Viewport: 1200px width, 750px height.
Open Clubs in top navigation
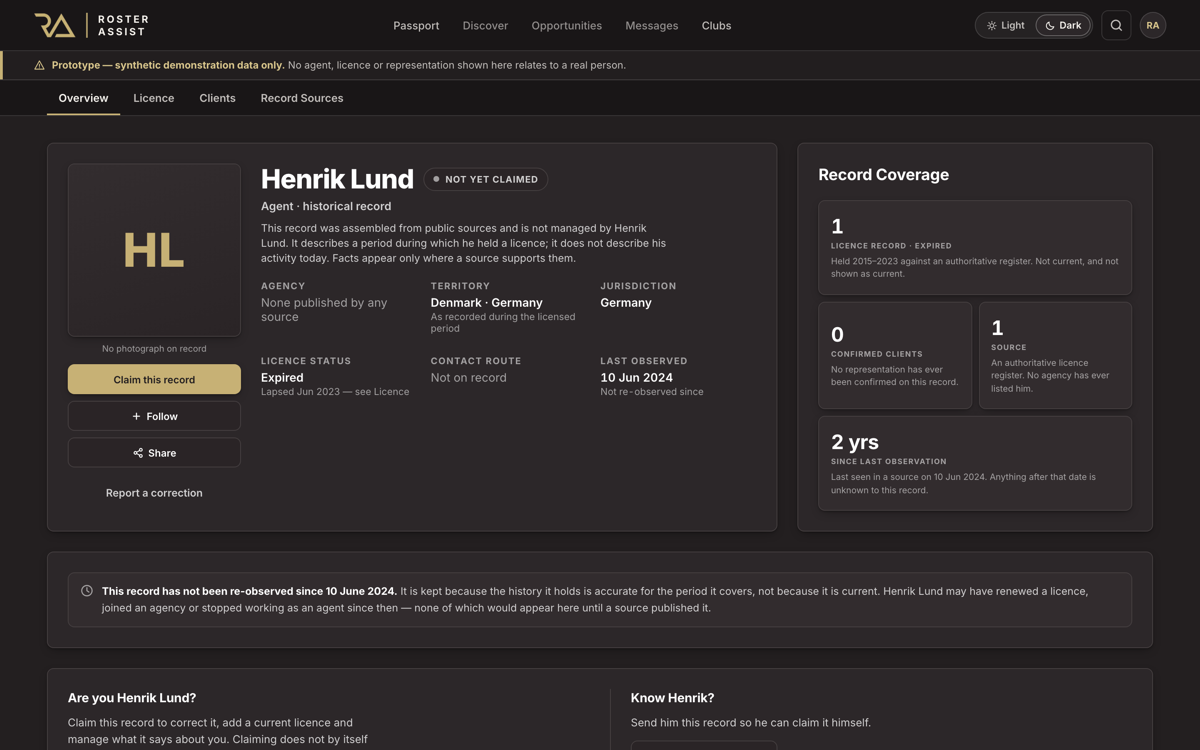(716, 26)
